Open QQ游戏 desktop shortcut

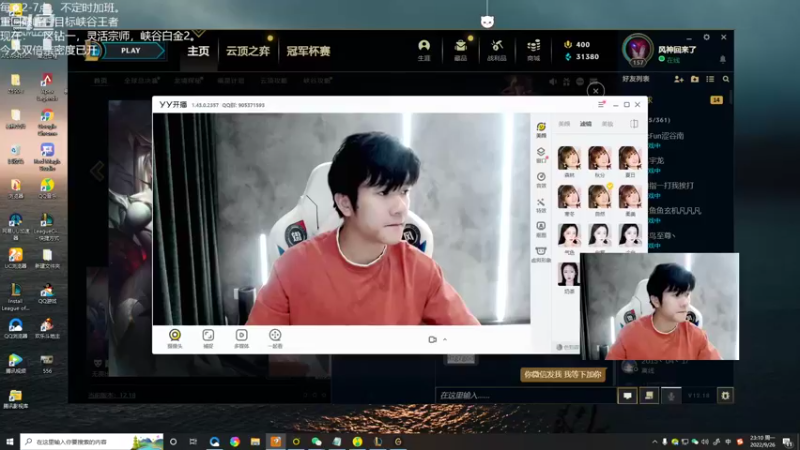47,293
